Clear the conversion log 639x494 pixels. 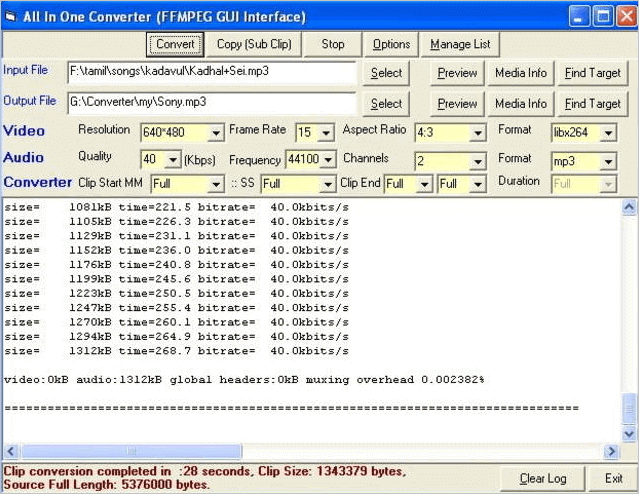(543, 479)
